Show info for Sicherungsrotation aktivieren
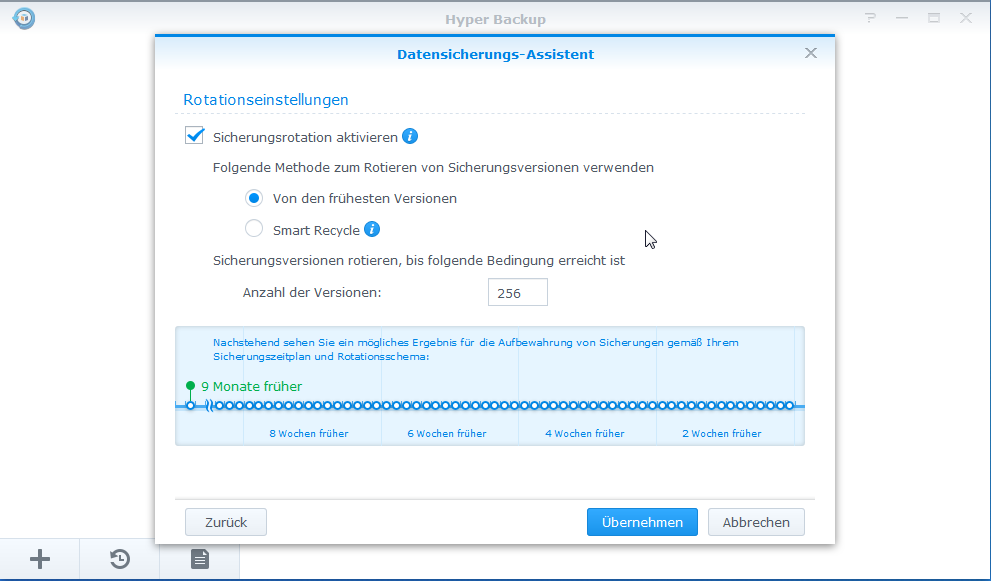The height and width of the screenshot is (581, 991). [410, 137]
